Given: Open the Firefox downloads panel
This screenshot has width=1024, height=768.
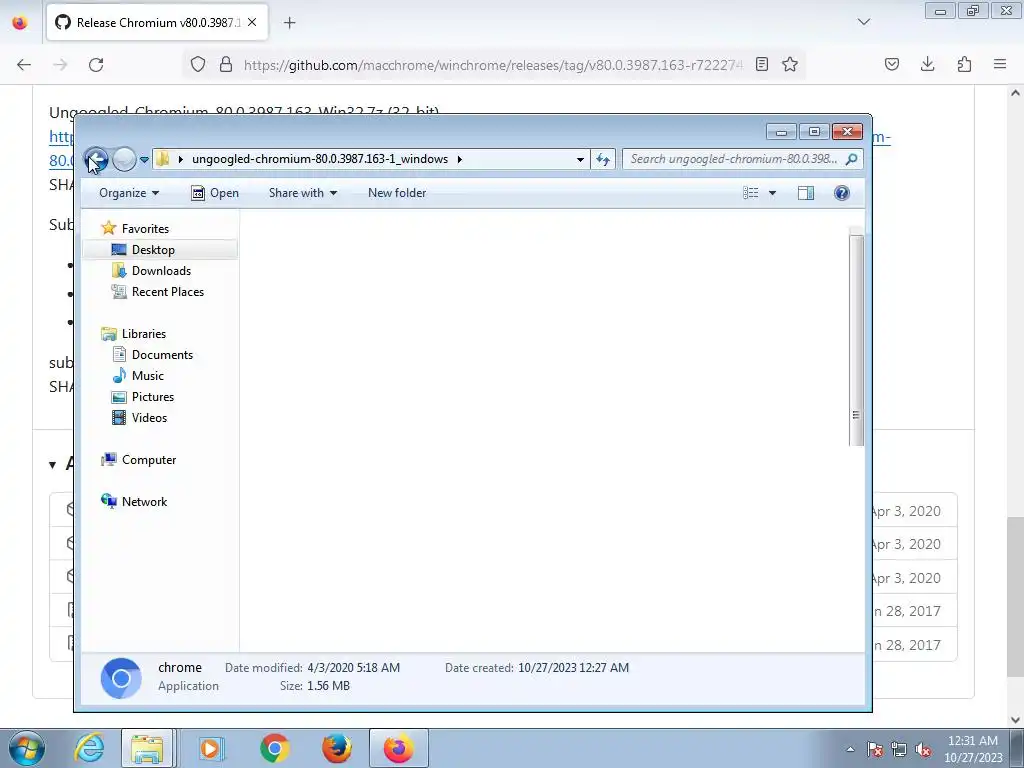Looking at the screenshot, I should tap(927, 64).
